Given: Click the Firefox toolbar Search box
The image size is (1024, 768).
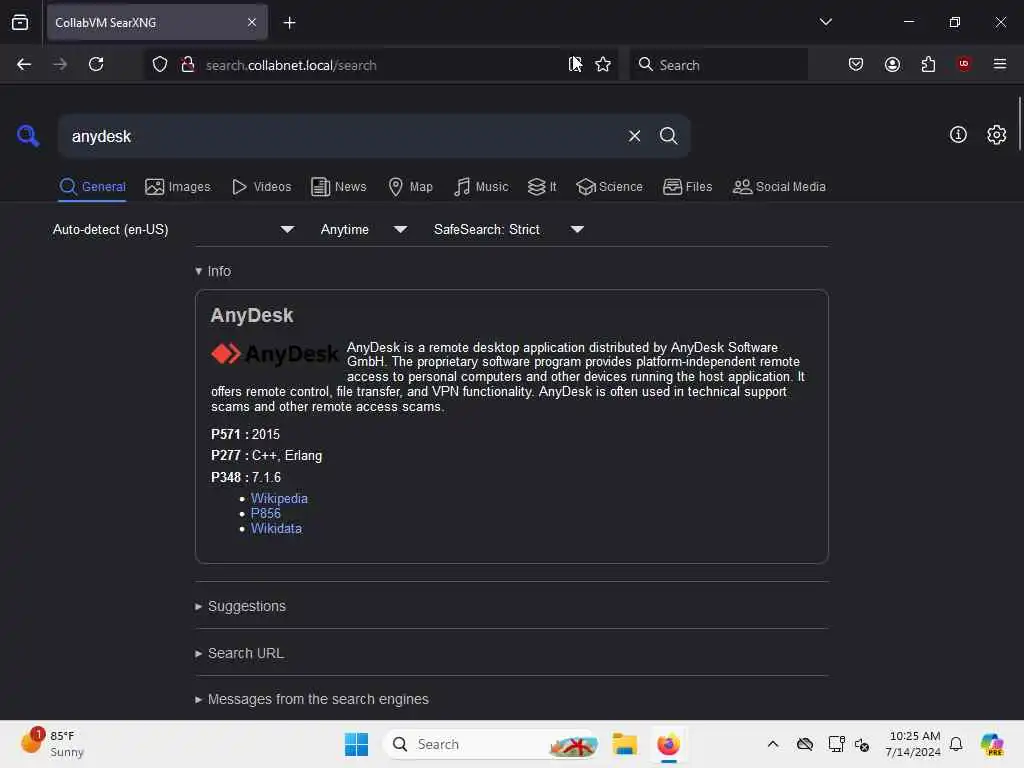Looking at the screenshot, I should (x=718, y=65).
